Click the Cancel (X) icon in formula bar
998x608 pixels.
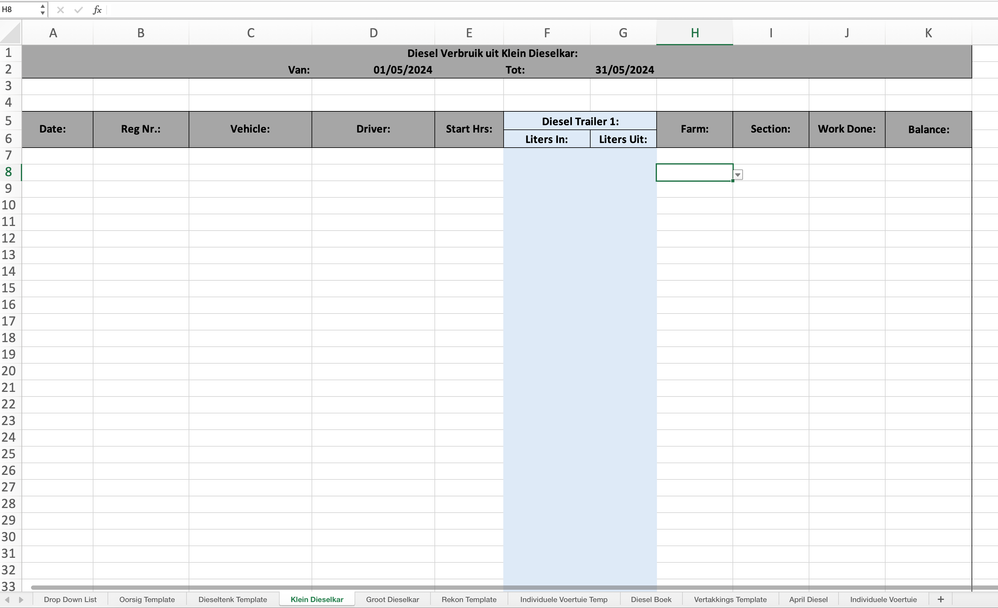[x=60, y=10]
